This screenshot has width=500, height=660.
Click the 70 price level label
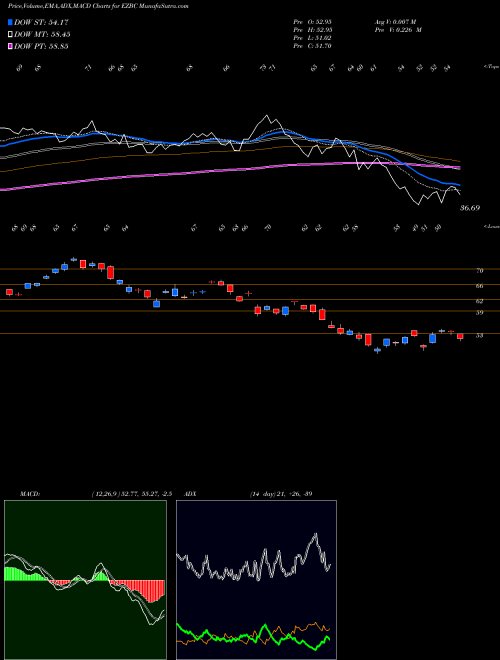[x=479, y=271]
